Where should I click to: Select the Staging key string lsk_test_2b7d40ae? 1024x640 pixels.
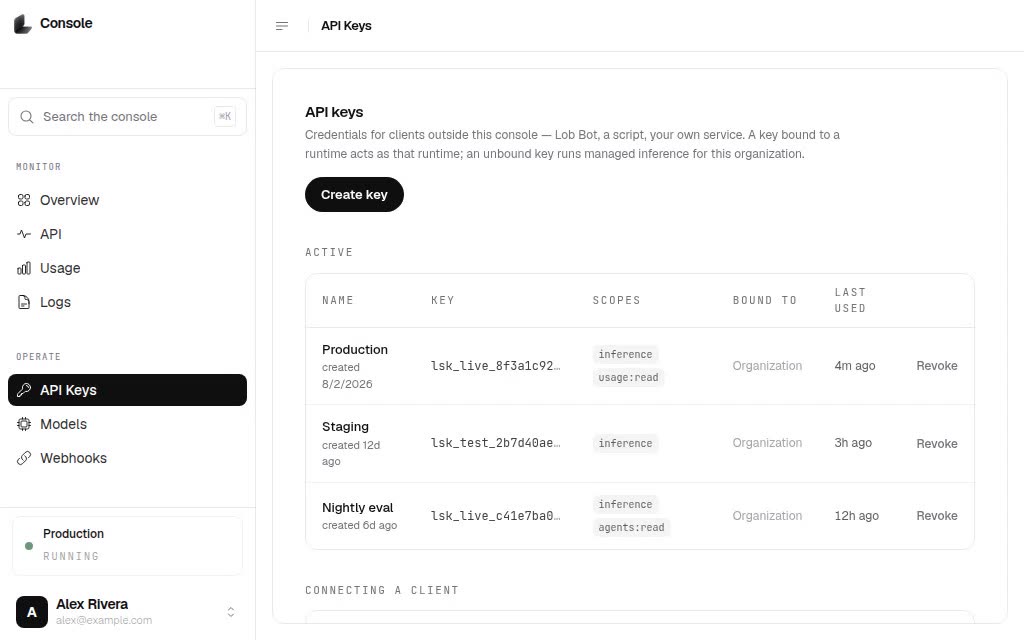496,443
